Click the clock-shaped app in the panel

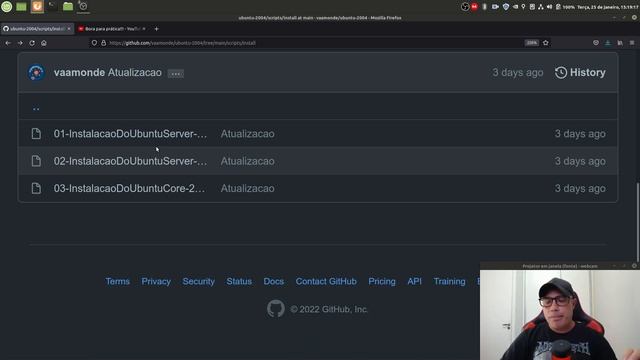[x=83, y=7]
